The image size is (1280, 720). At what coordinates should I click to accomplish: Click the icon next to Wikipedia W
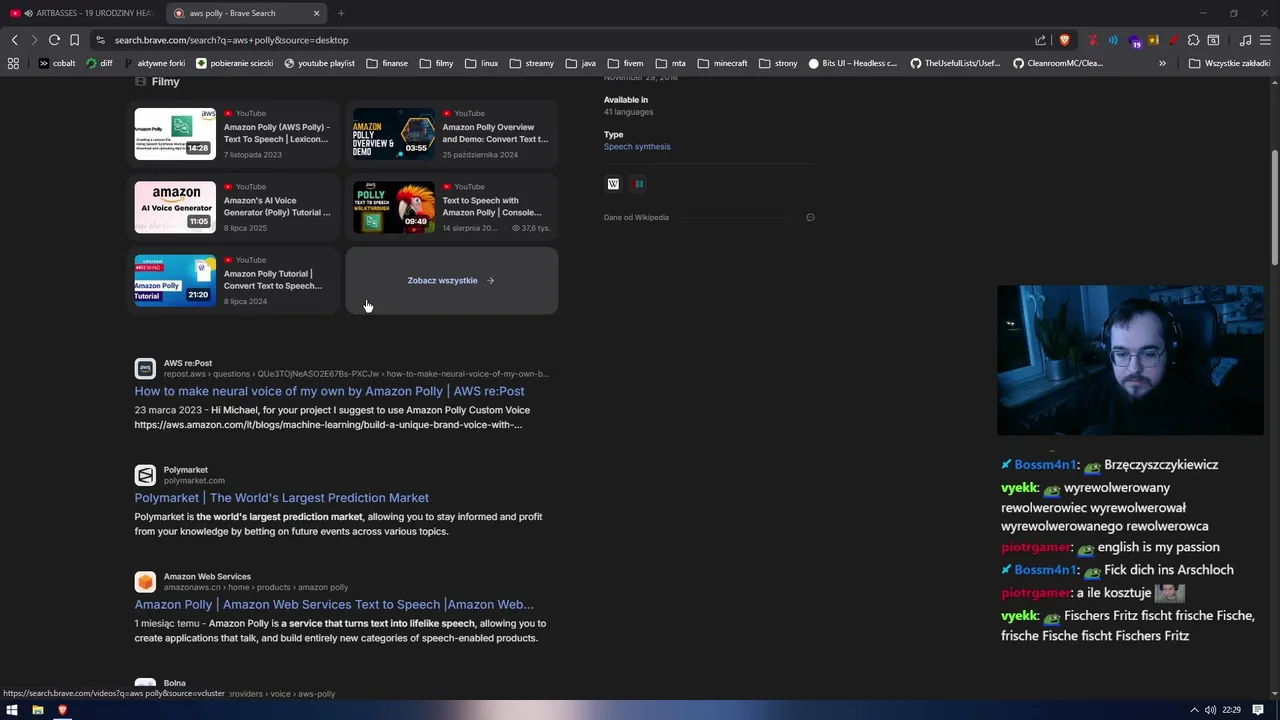[639, 184]
